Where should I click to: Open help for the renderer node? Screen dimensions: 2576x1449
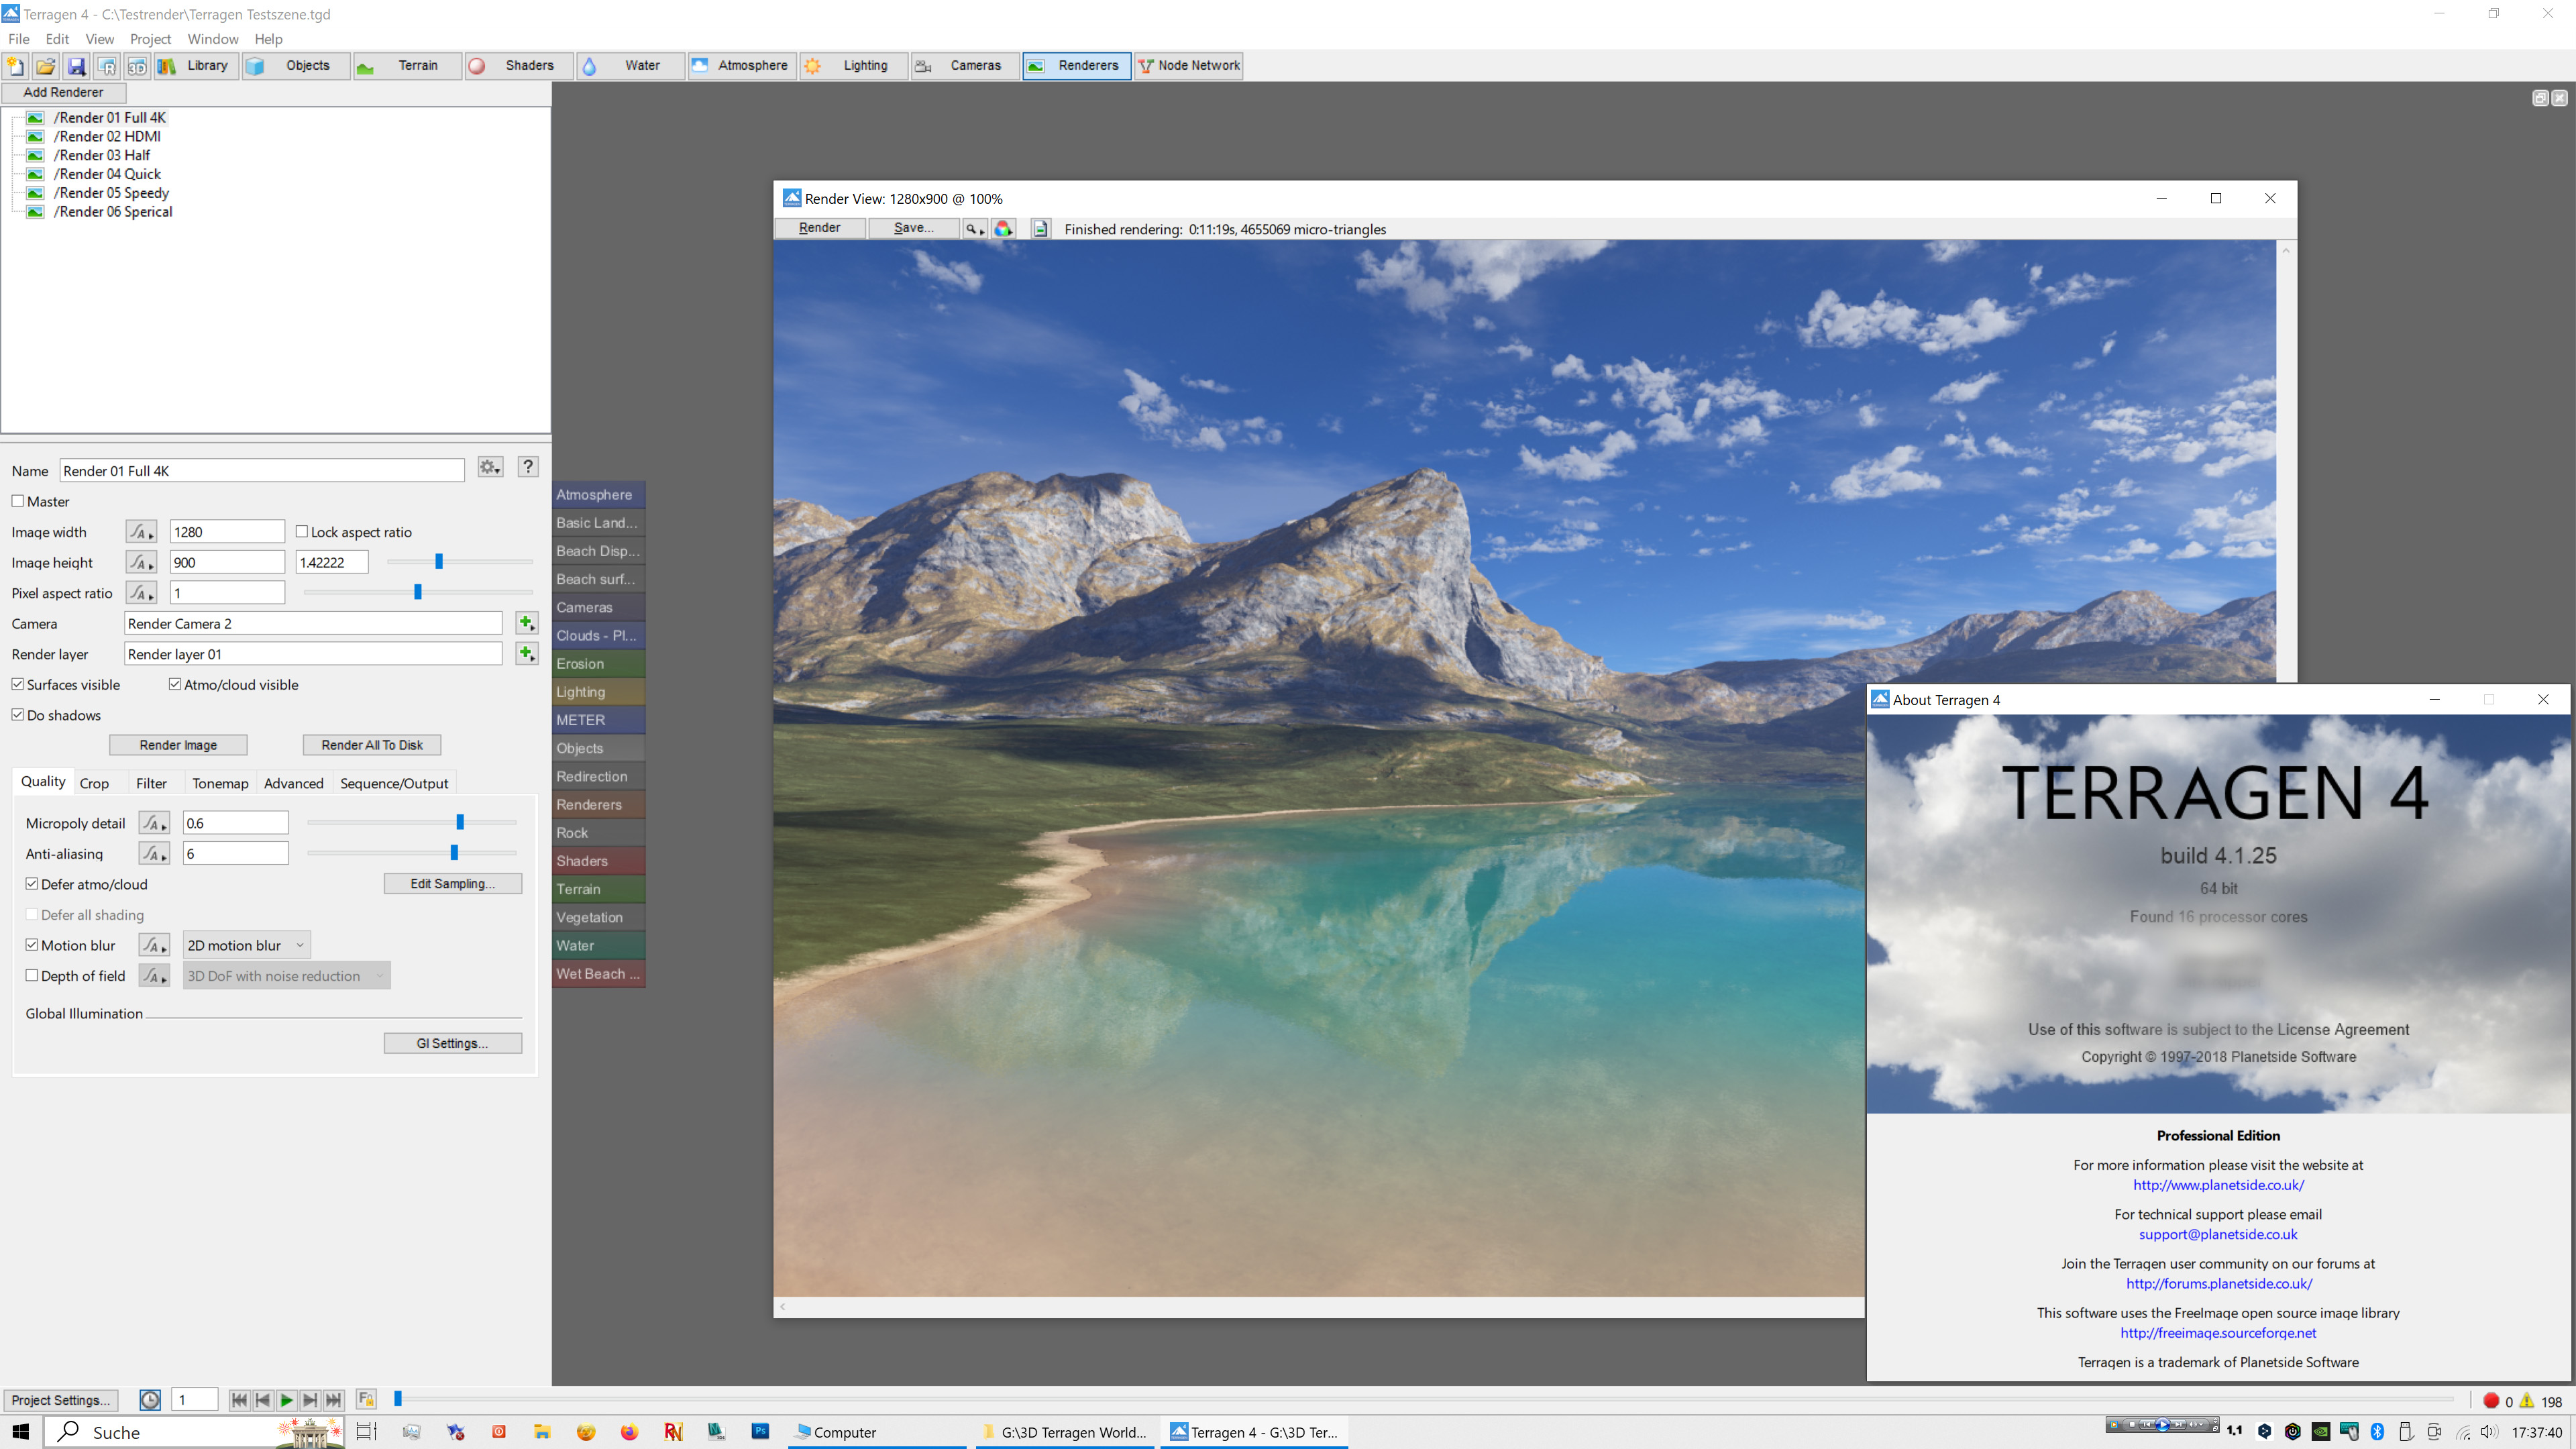click(x=528, y=467)
